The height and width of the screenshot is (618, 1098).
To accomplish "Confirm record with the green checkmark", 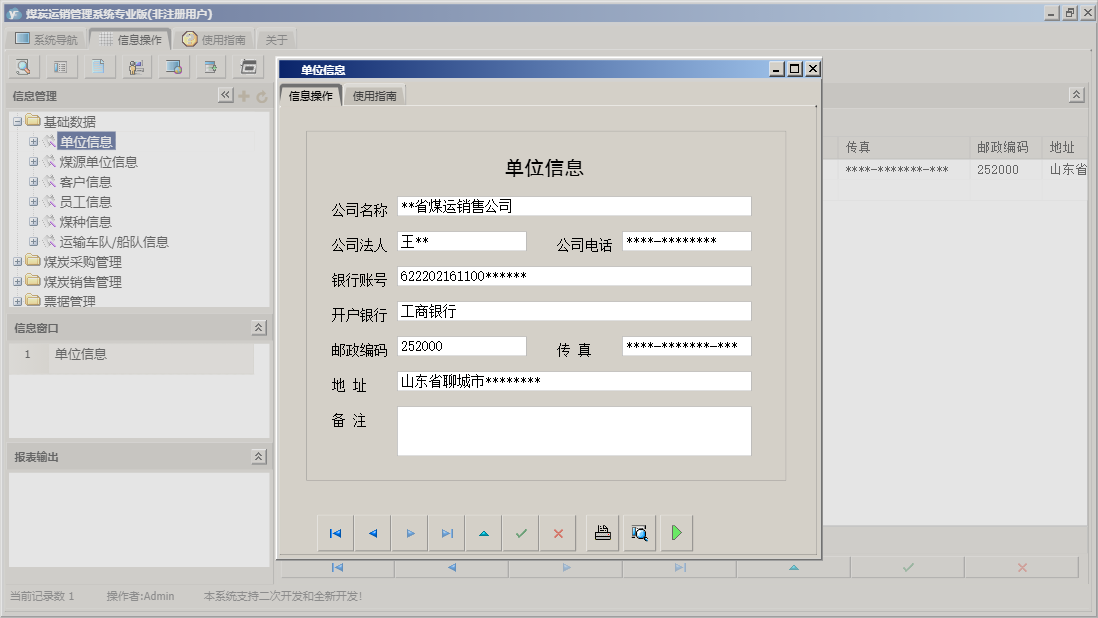I will tap(521, 533).
